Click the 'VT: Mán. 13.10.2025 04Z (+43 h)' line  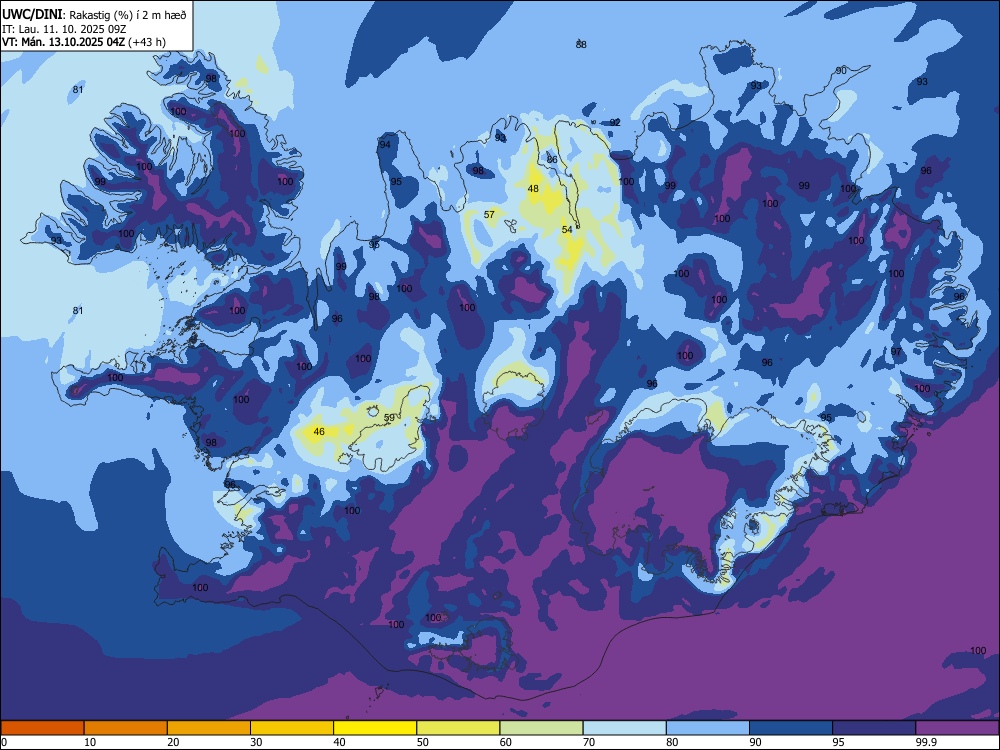[84, 42]
